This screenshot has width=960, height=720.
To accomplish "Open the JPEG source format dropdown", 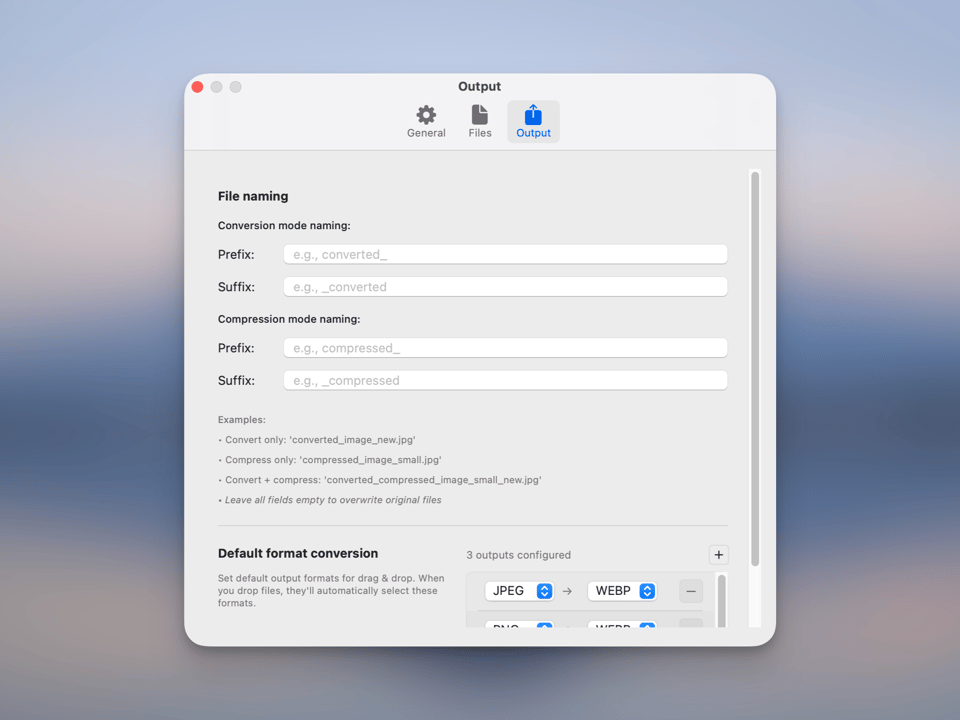I will click(x=519, y=591).
